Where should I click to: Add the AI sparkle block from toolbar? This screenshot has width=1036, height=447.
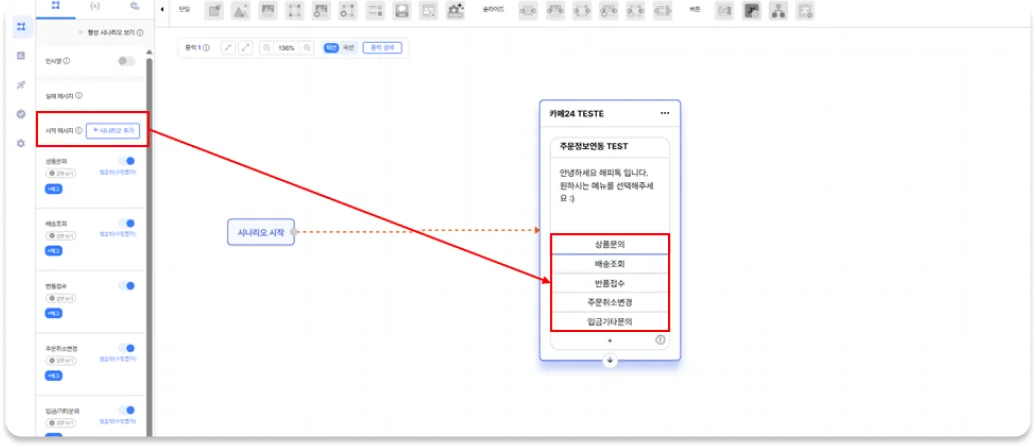[455, 10]
